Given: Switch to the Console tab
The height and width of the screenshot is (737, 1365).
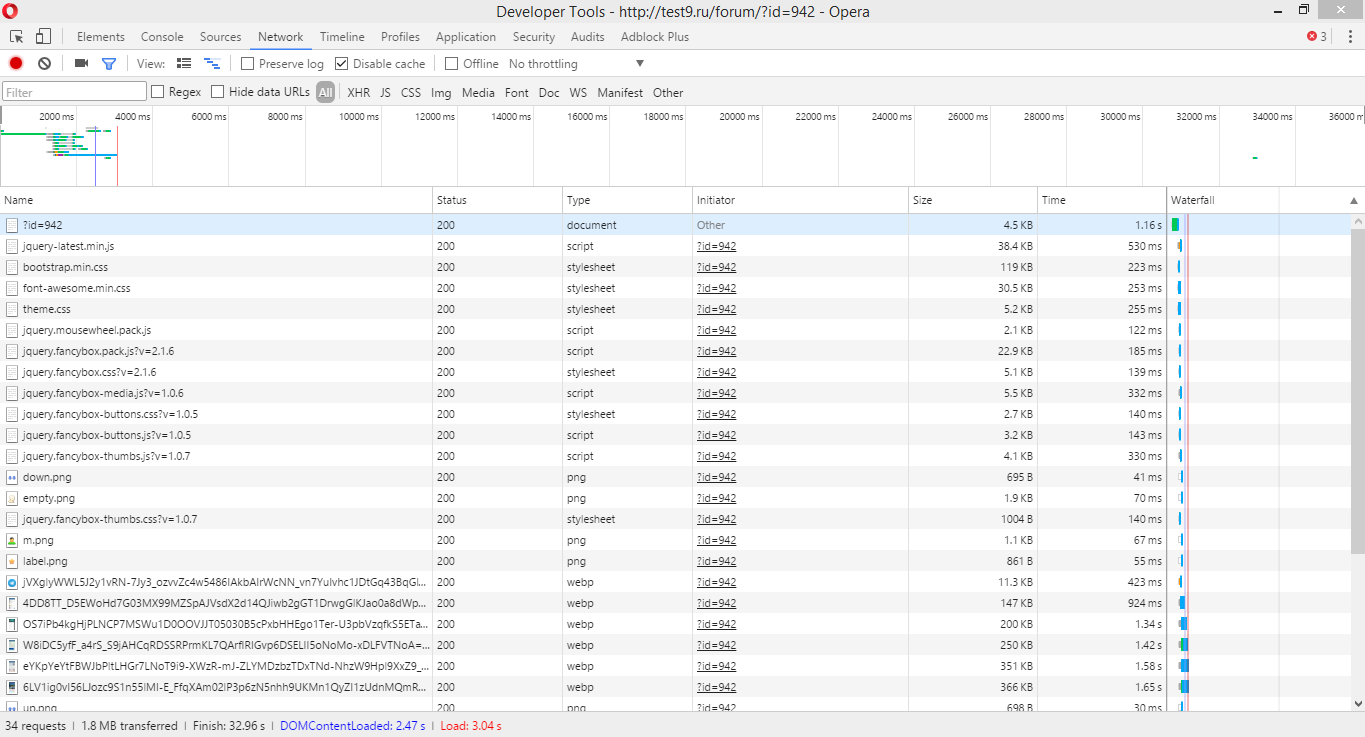Looking at the screenshot, I should coord(162,37).
